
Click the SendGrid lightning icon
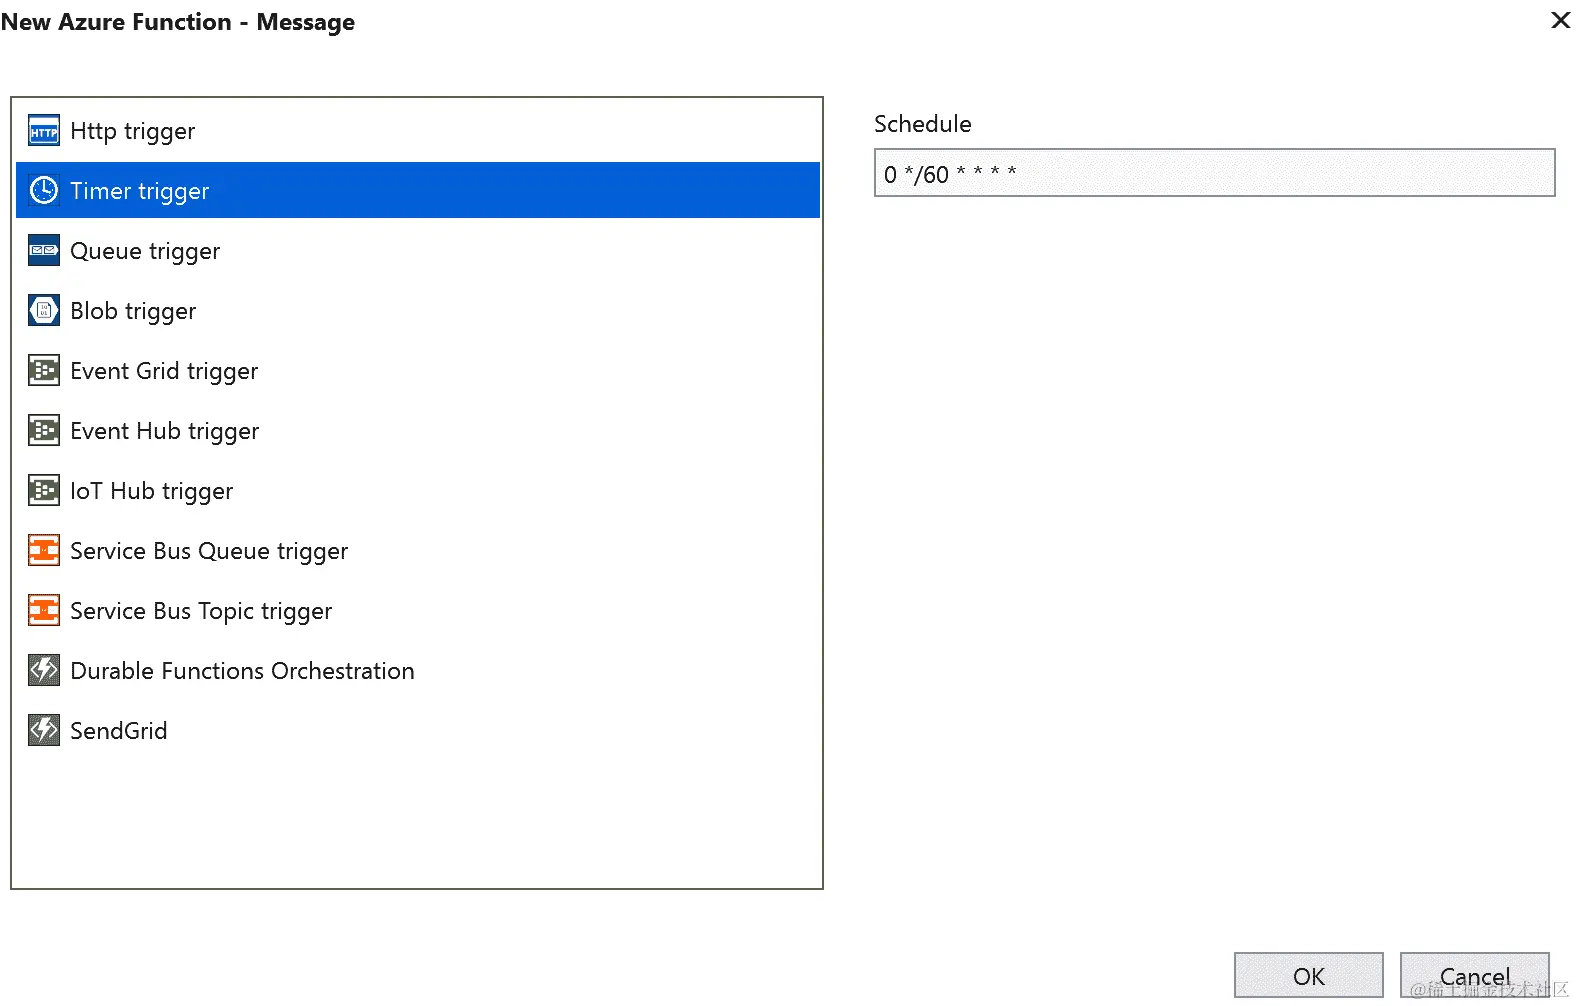pyautogui.click(x=44, y=730)
